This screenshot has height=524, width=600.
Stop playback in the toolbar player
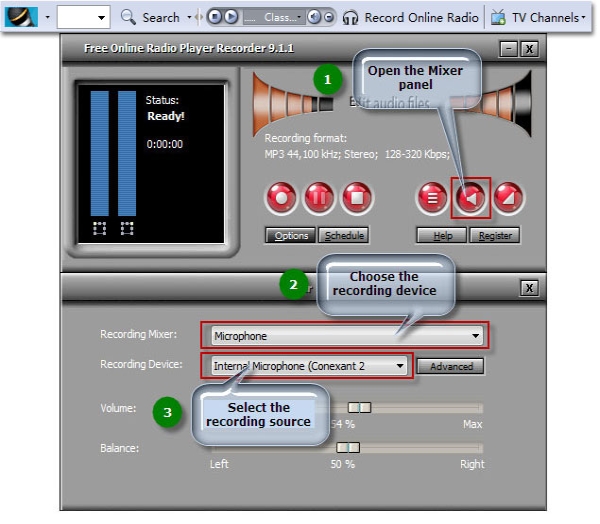216,17
